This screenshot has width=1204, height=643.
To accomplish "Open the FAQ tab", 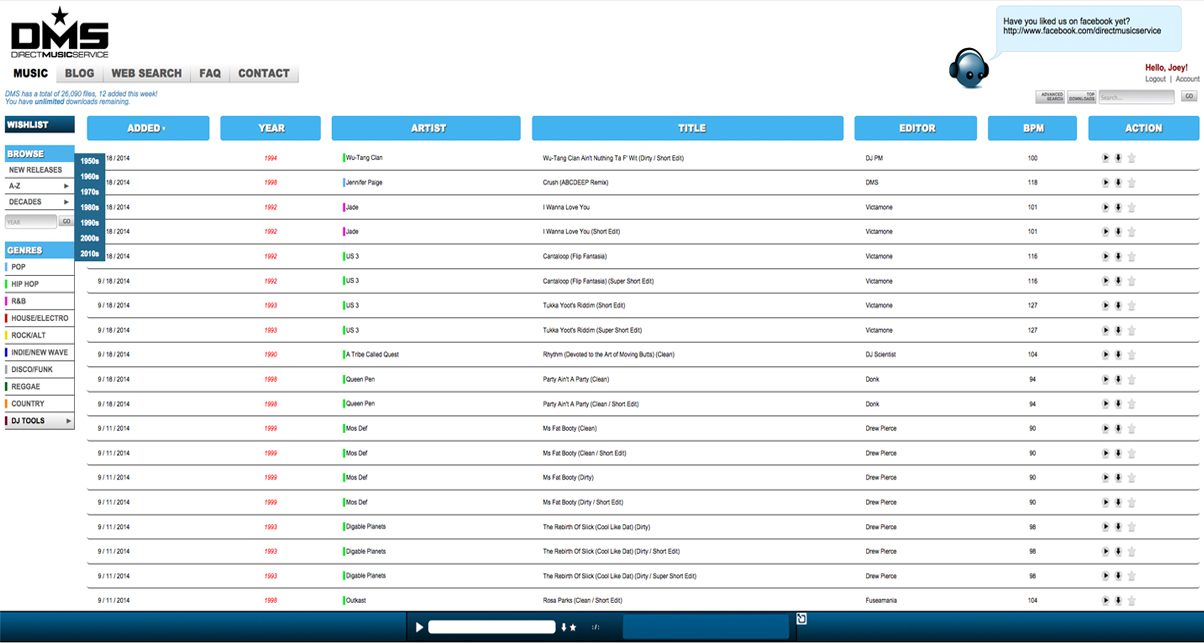I will tap(210, 74).
